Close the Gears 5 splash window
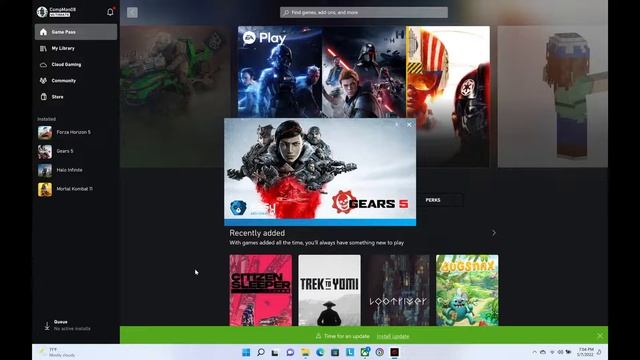The width and height of the screenshot is (640, 360). (x=409, y=125)
